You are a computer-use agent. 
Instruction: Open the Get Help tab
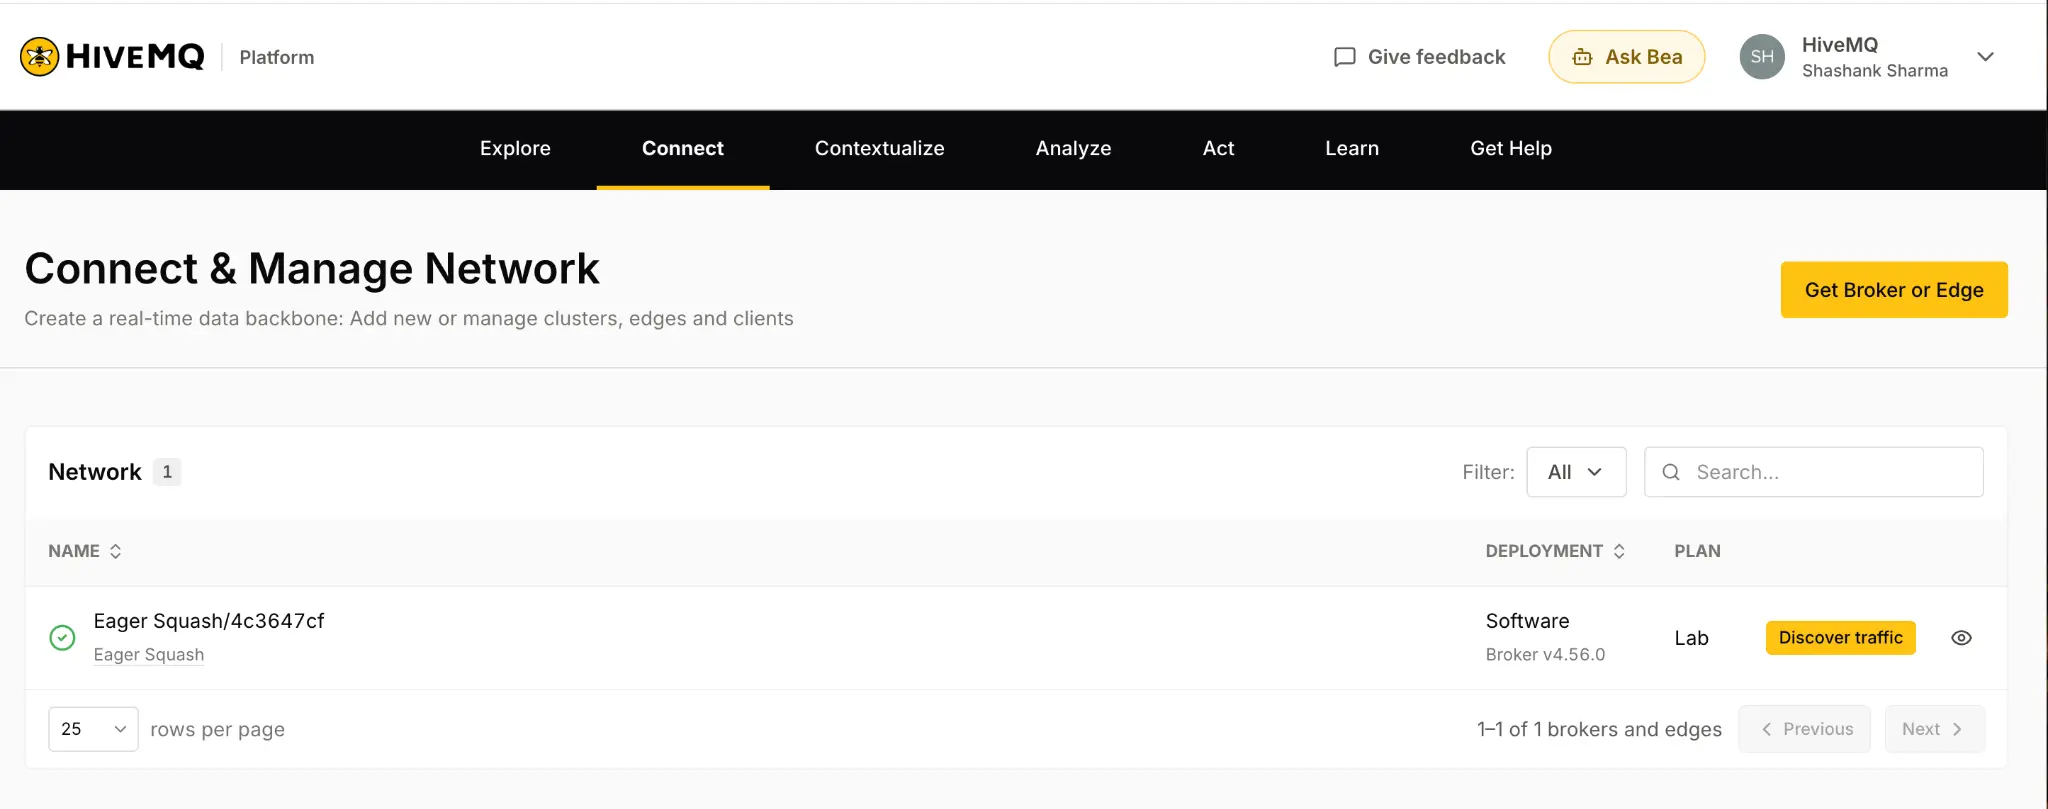point(1511,148)
